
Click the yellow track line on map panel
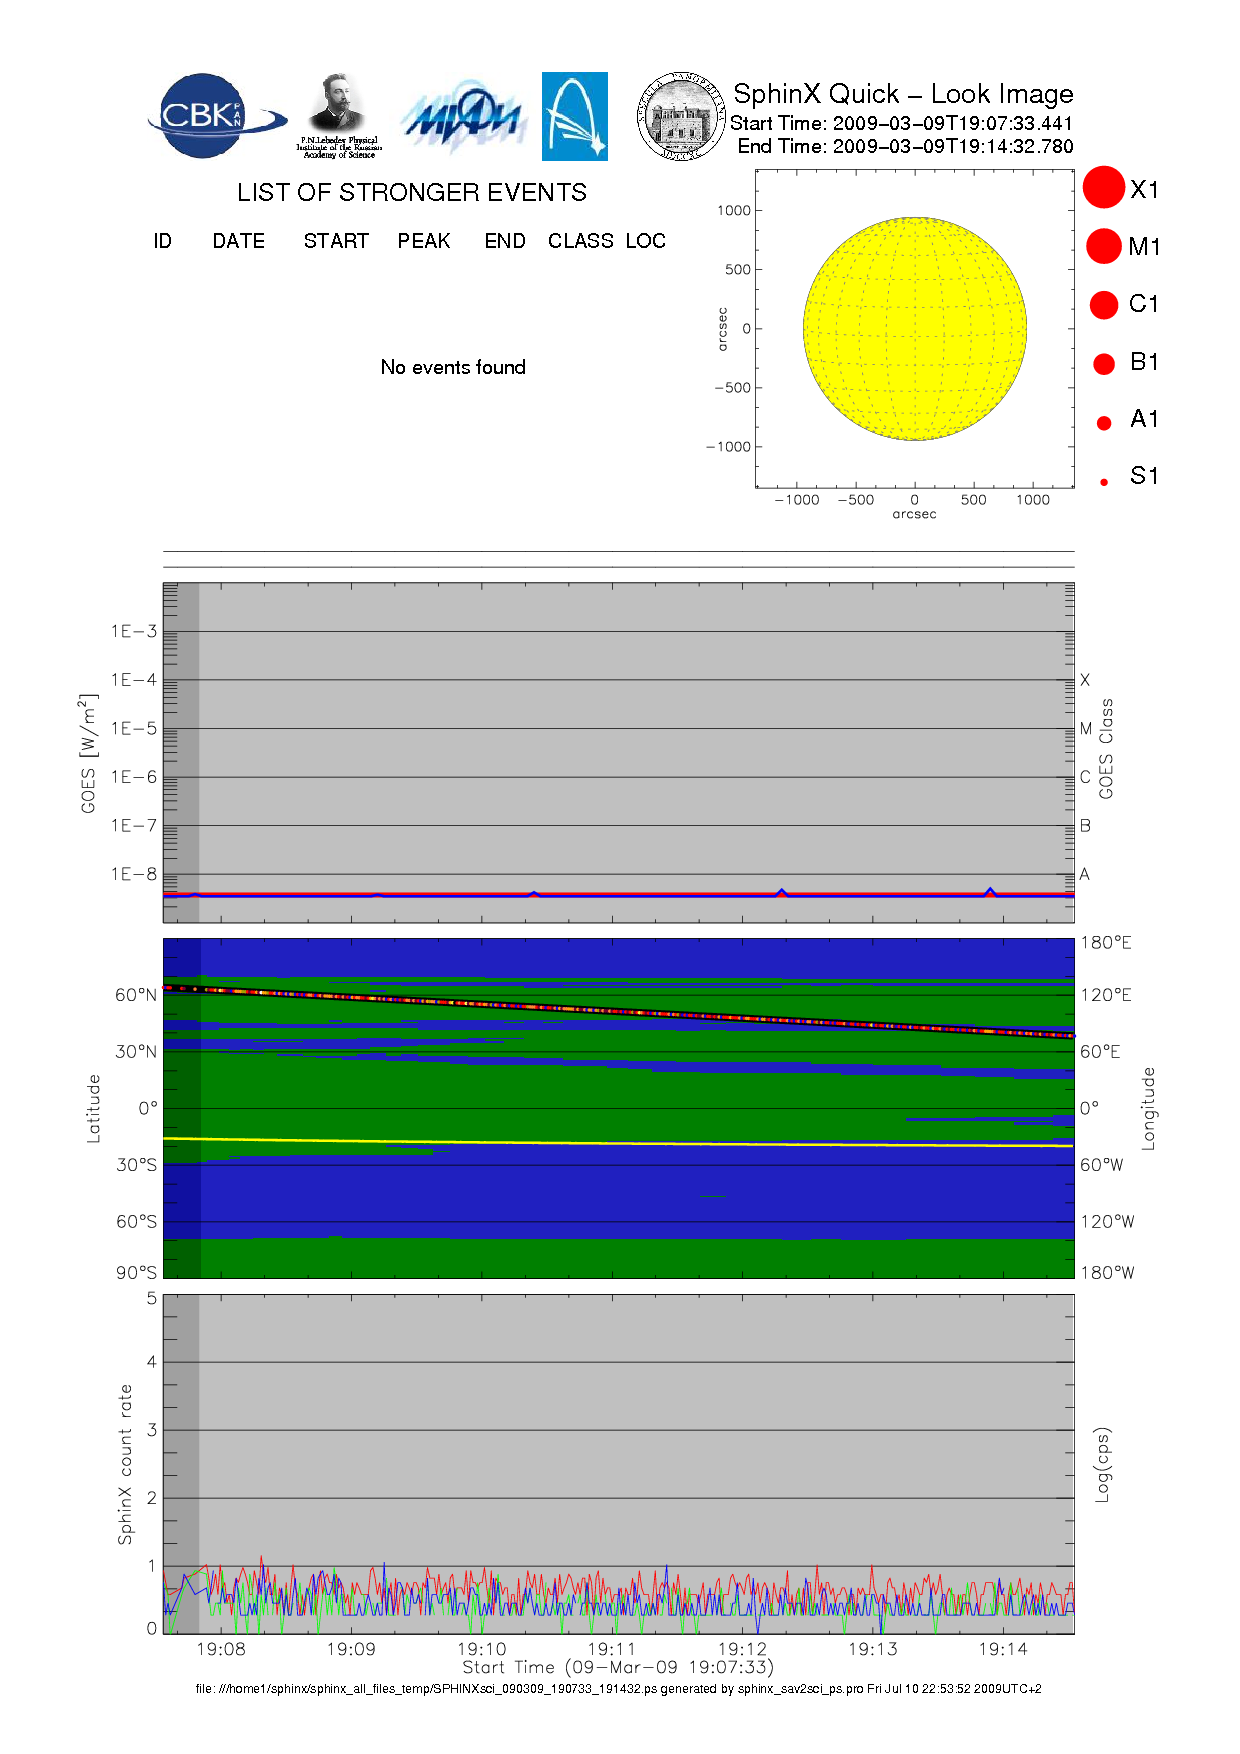point(619,1142)
